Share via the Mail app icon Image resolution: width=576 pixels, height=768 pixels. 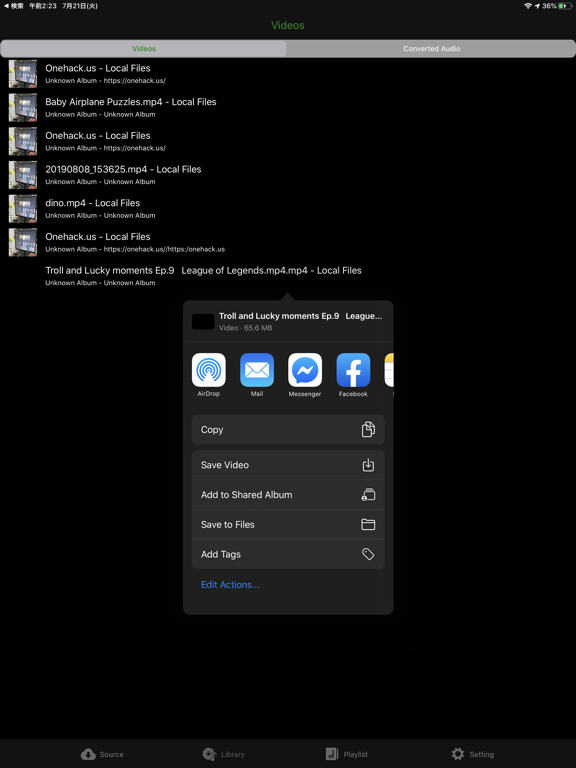pyautogui.click(x=257, y=370)
